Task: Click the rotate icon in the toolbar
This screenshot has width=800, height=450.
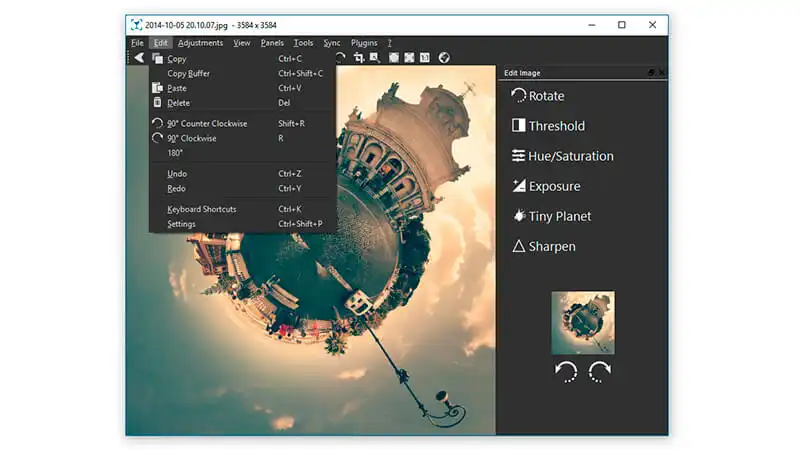Action: pos(341,57)
